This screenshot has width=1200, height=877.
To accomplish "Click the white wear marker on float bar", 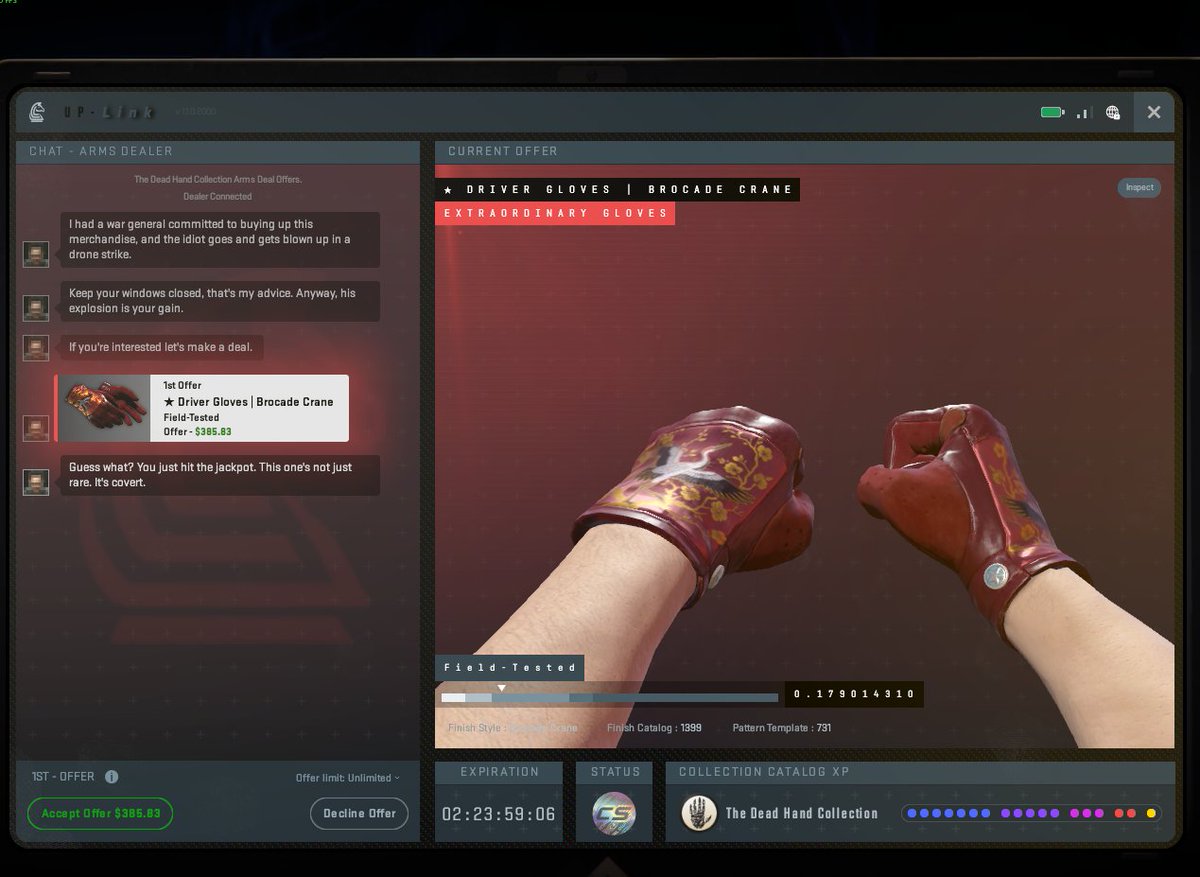I will tap(502, 688).
